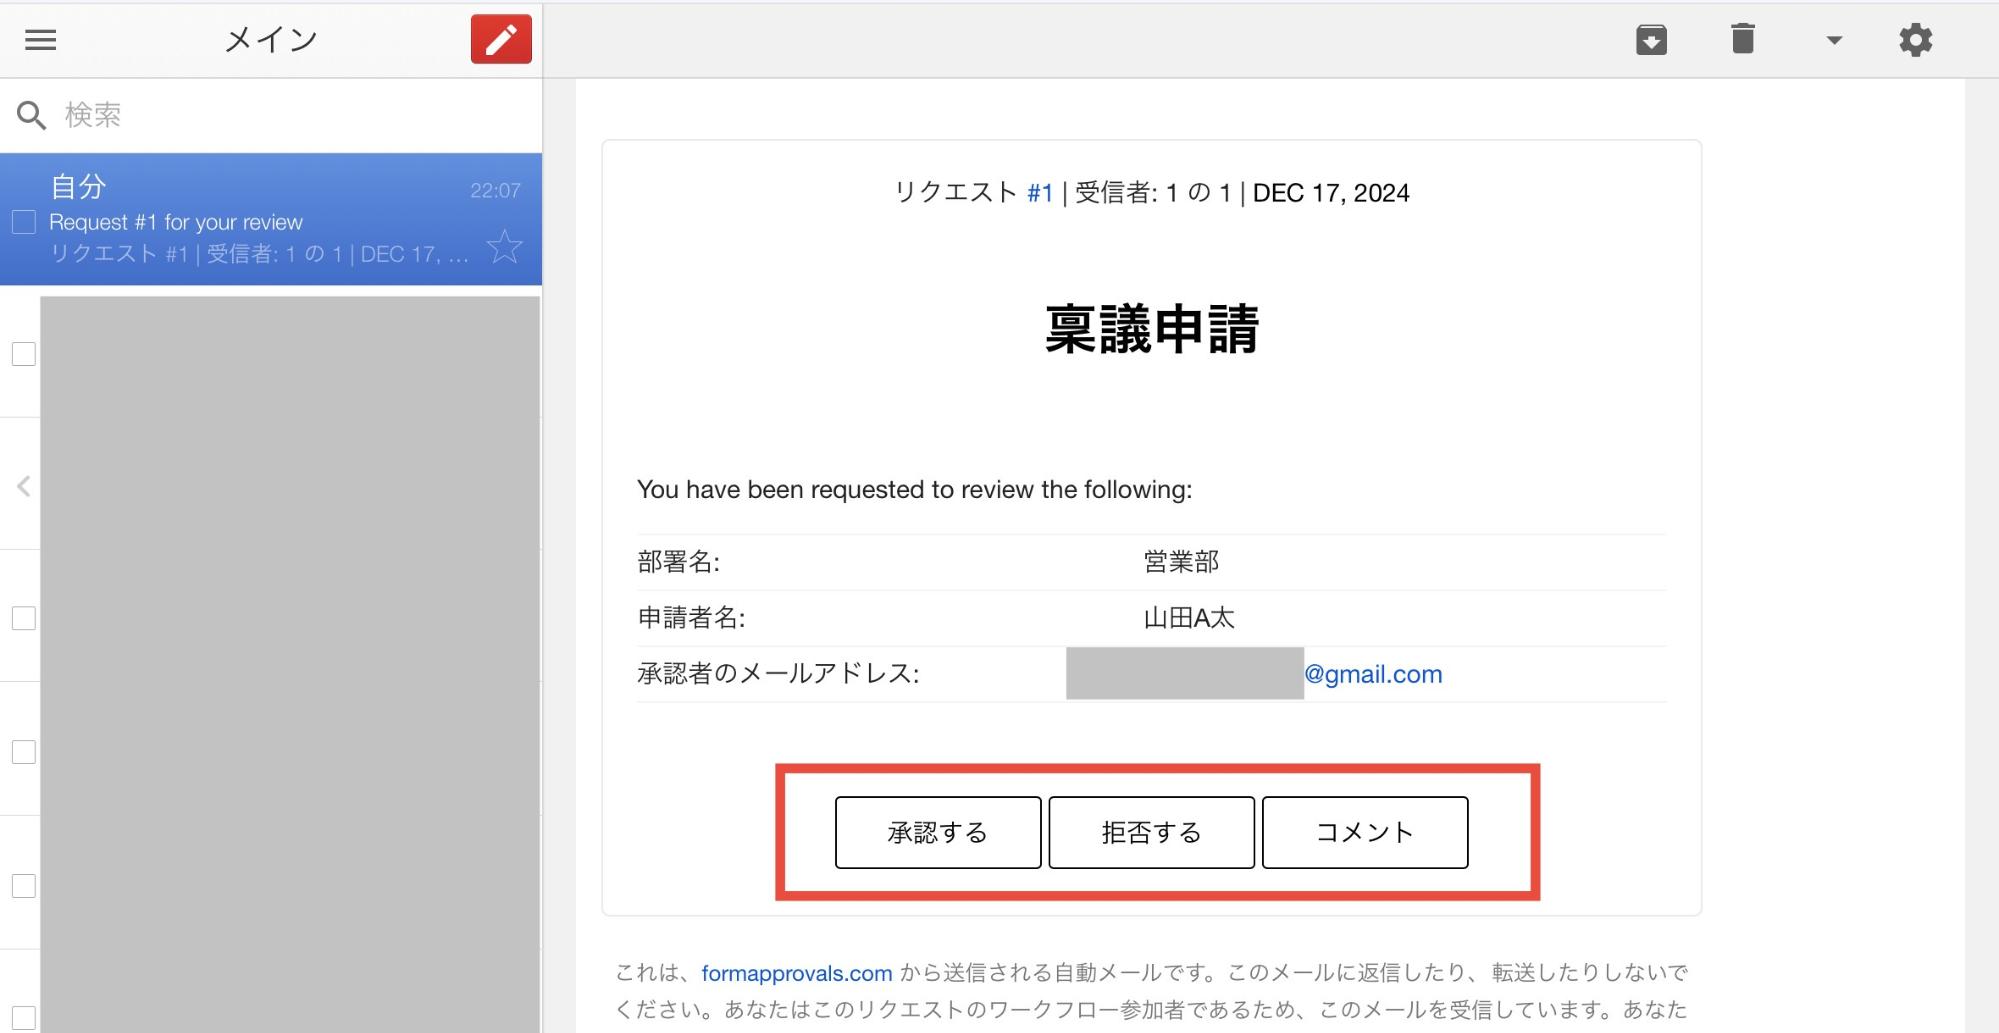The height and width of the screenshot is (1033, 1999).
Task: Click the 部署名: label
Action: point(678,562)
